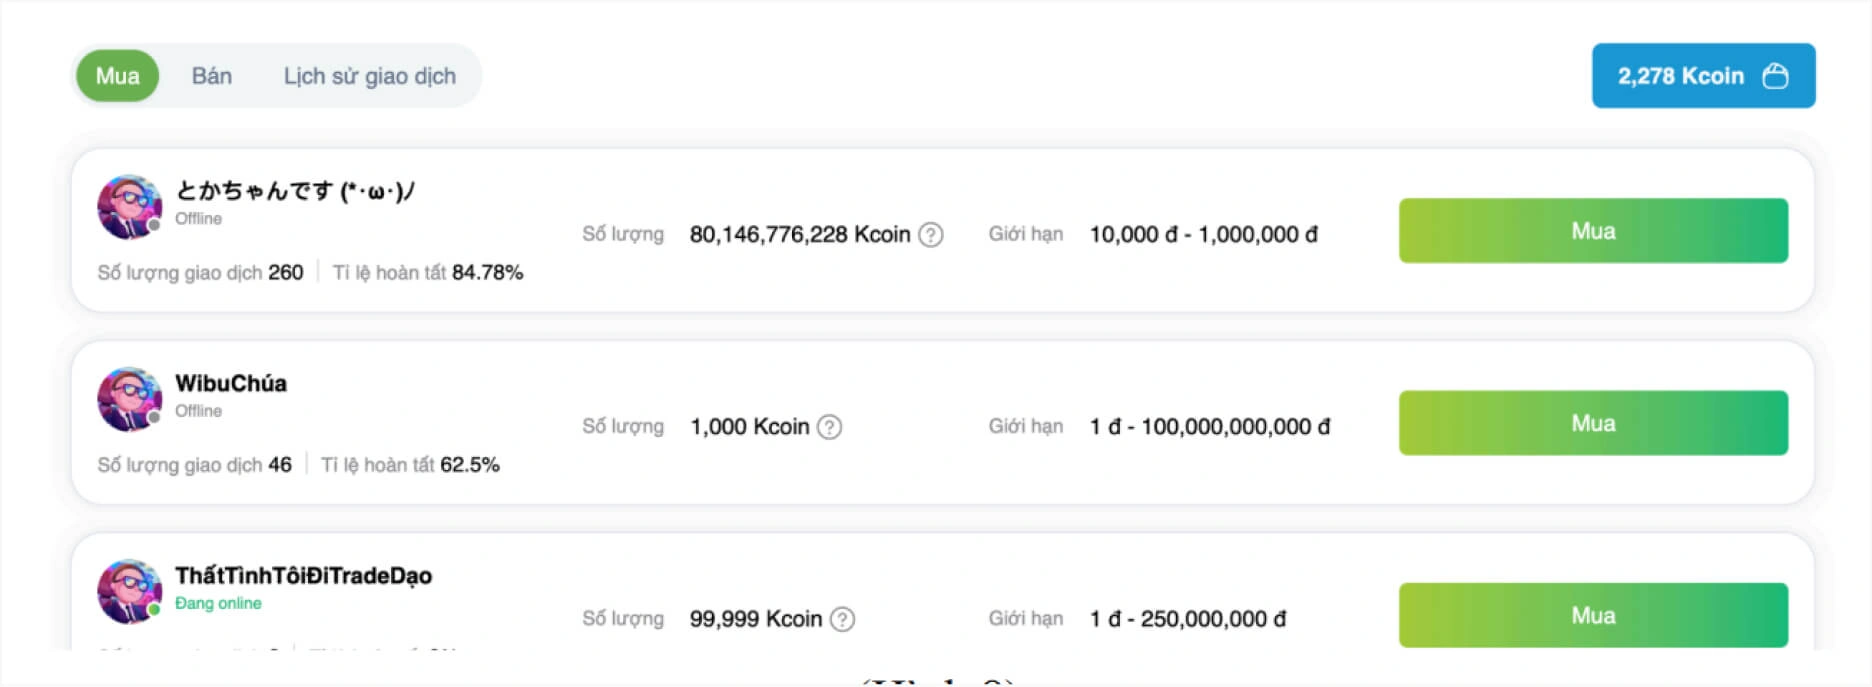Select the WibuChúa seller name
The height and width of the screenshot is (687, 1872).
click(231, 383)
